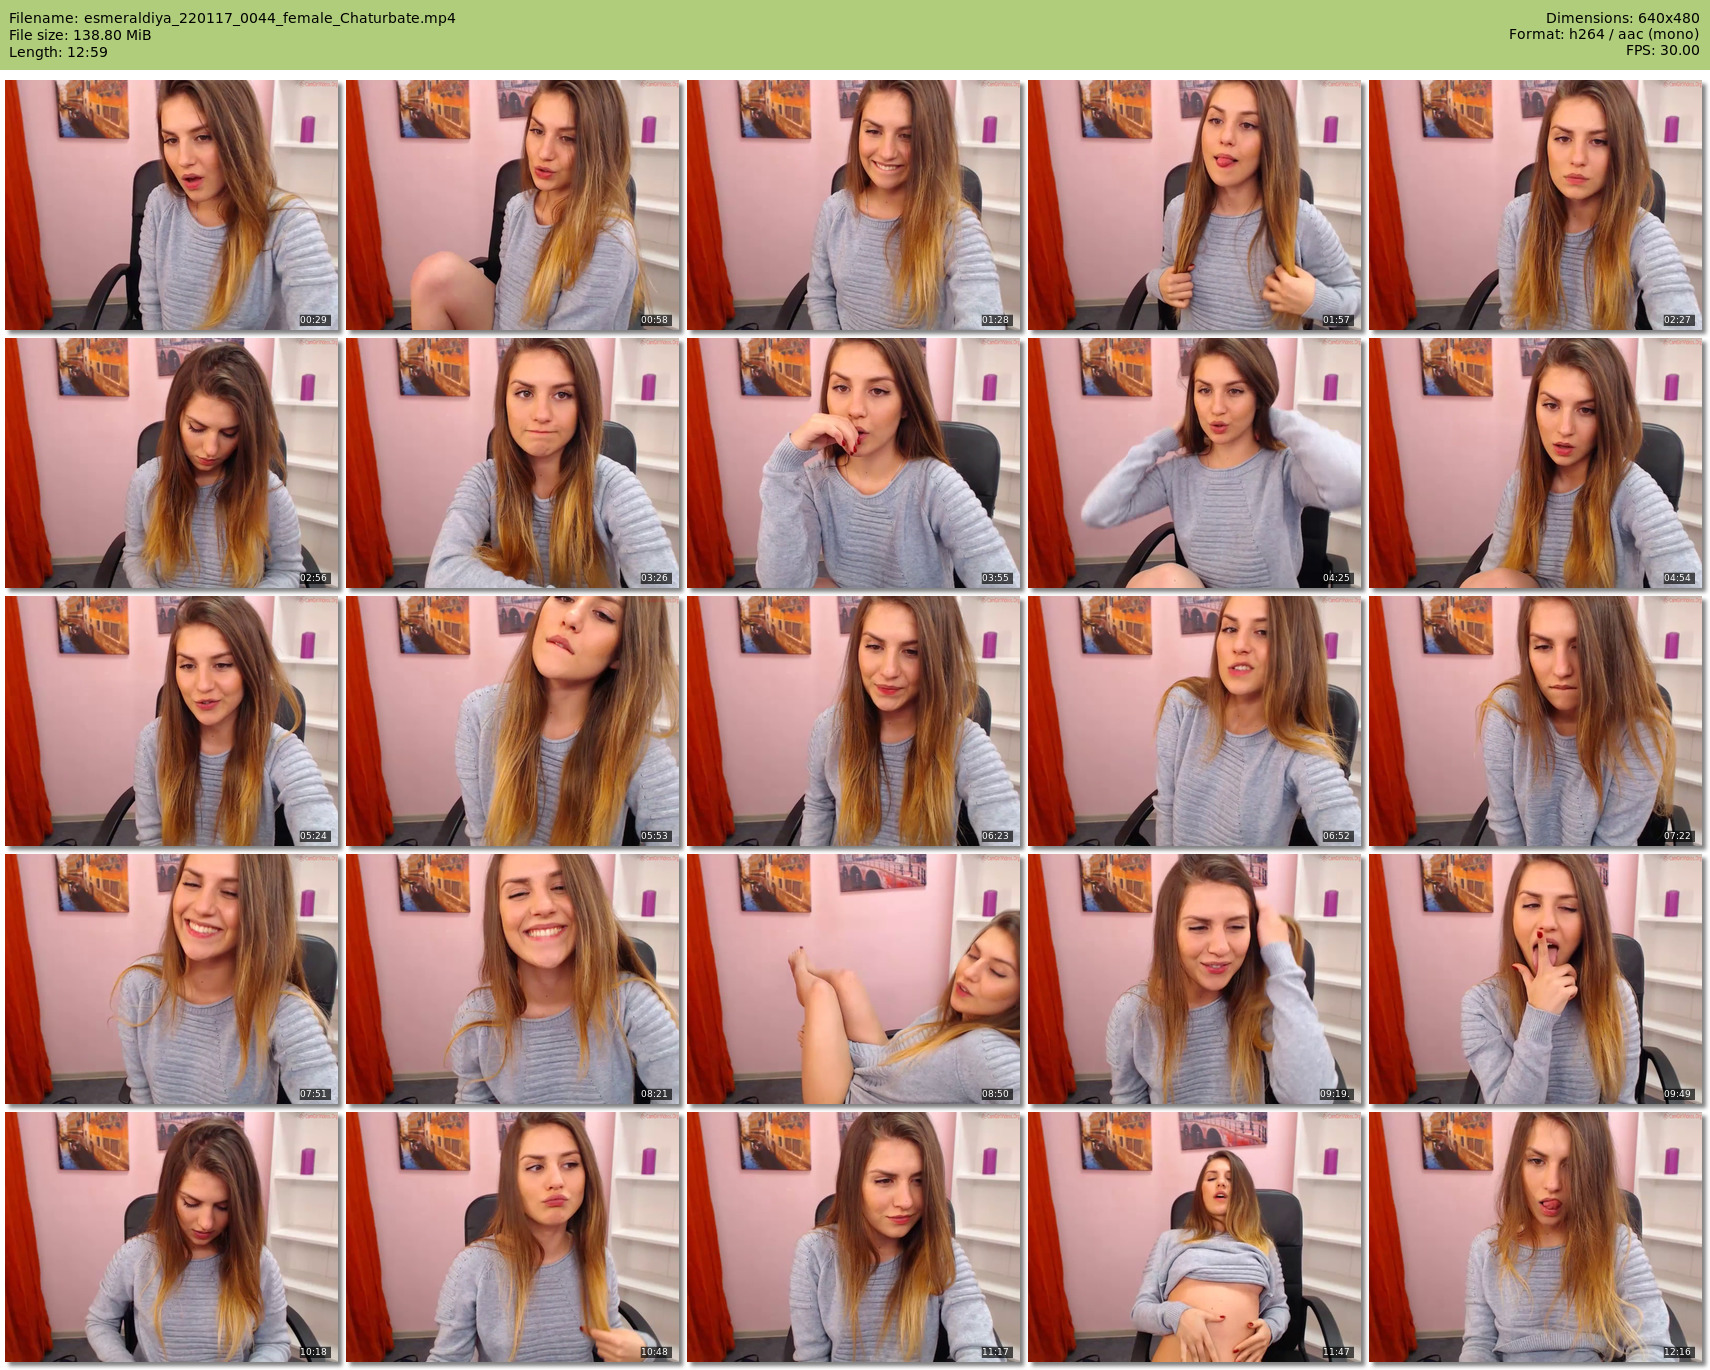
Task: Select the frame with timestamp 00:58
Action: coord(513,205)
